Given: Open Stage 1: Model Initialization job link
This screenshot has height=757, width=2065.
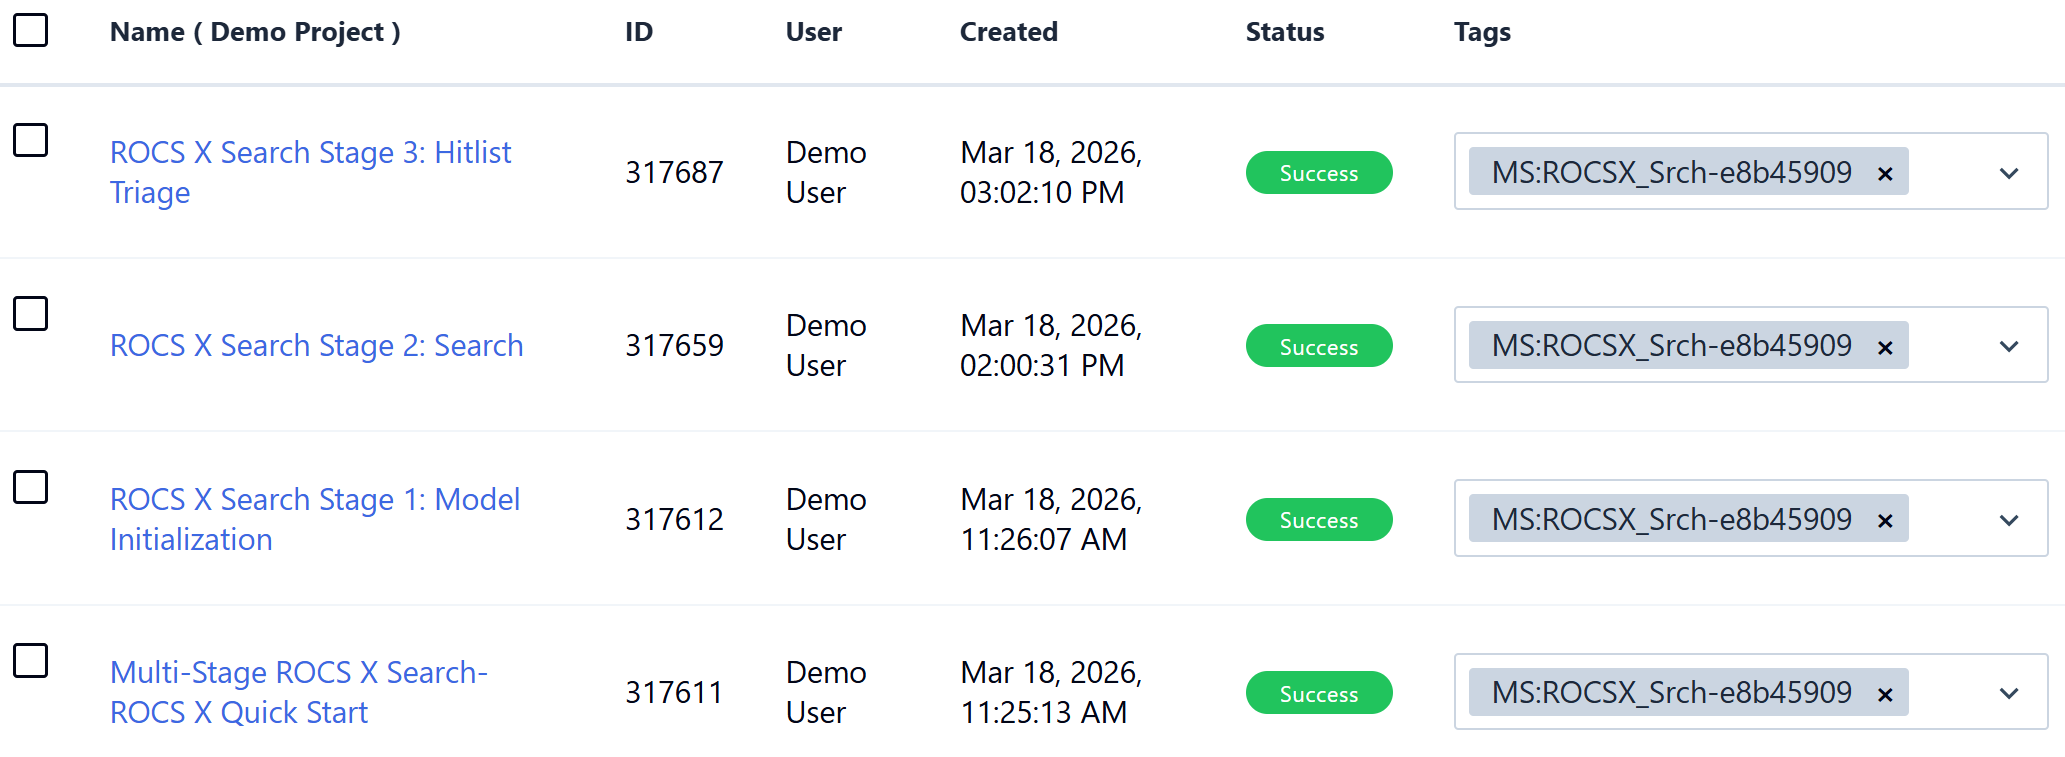Looking at the screenshot, I should coord(314,500).
